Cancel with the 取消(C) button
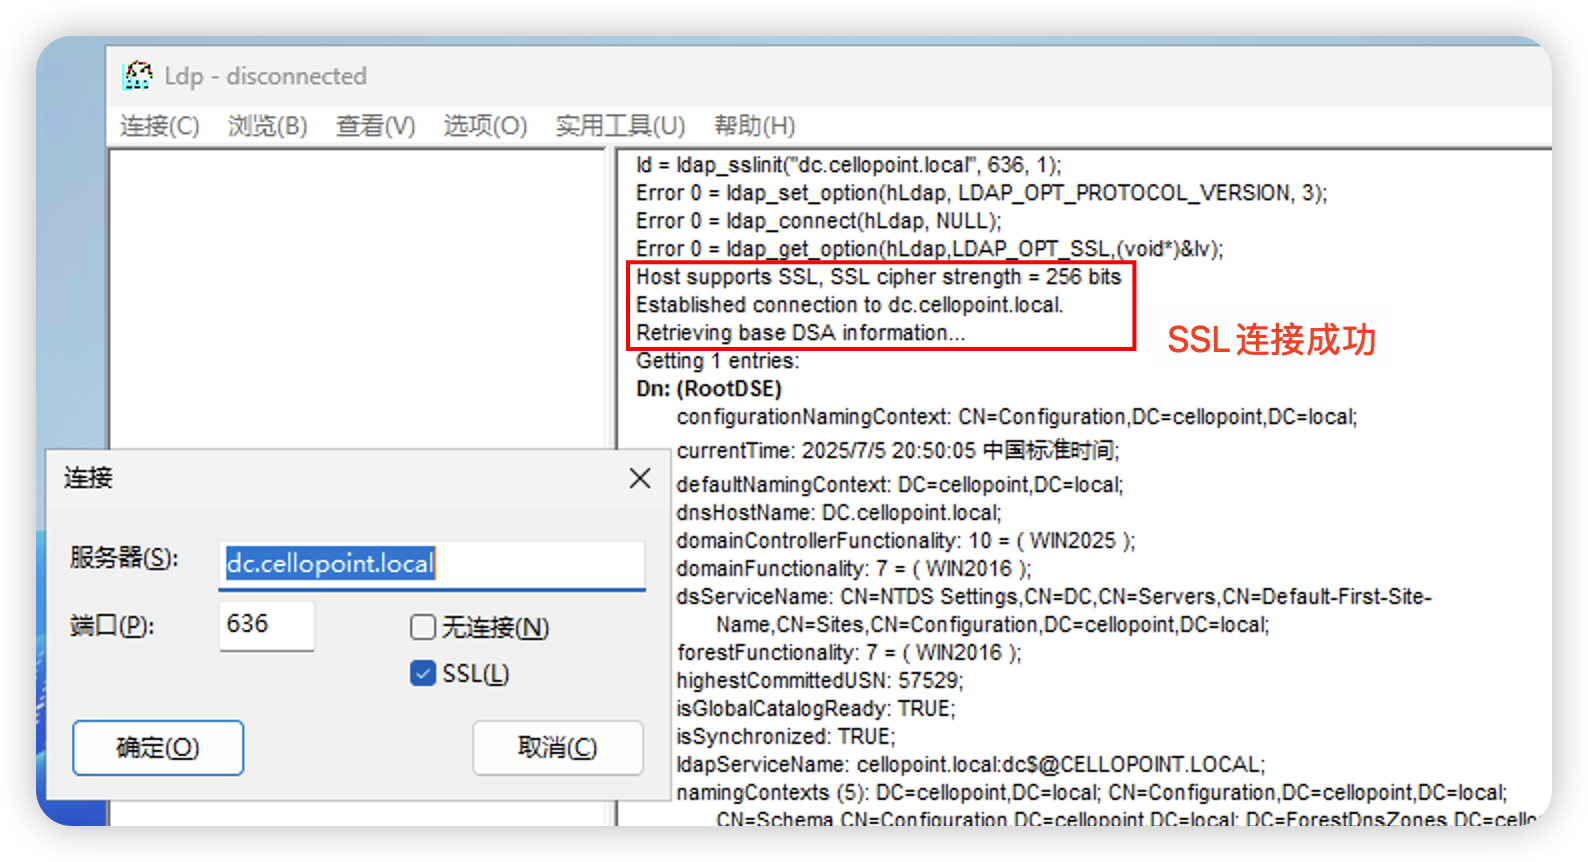The height and width of the screenshot is (862, 1588). [557, 748]
